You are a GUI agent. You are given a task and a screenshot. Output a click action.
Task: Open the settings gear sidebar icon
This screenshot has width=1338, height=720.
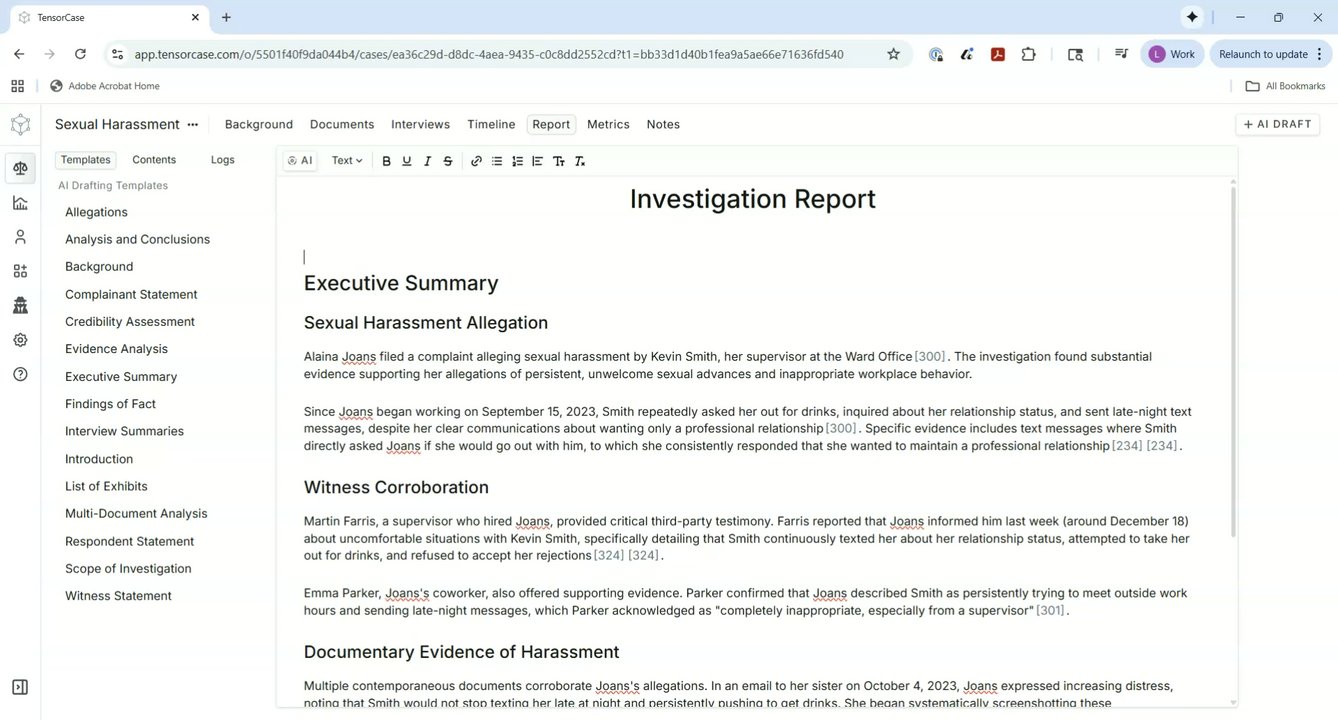(20, 340)
